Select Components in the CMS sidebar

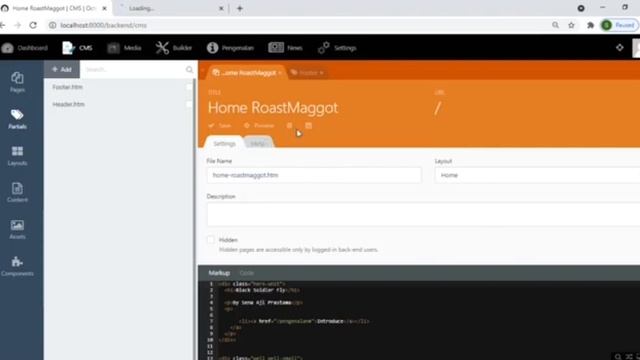coord(17,266)
